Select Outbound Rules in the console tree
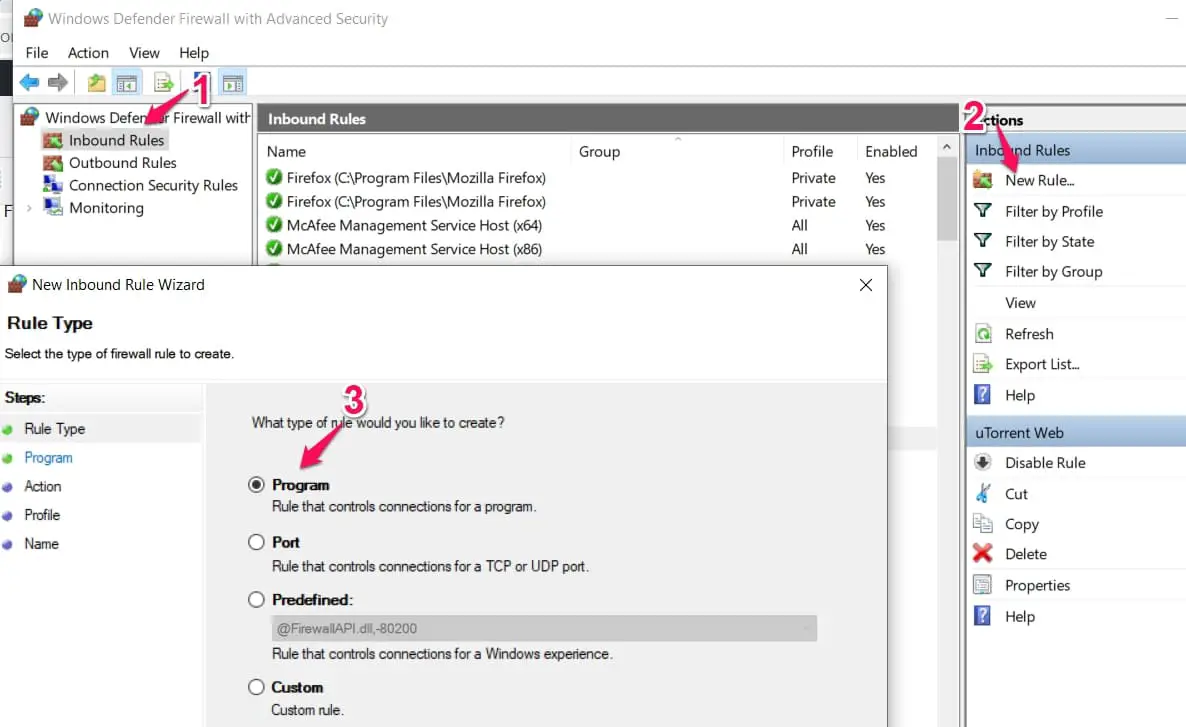The width and height of the screenshot is (1186, 727). pos(123,163)
